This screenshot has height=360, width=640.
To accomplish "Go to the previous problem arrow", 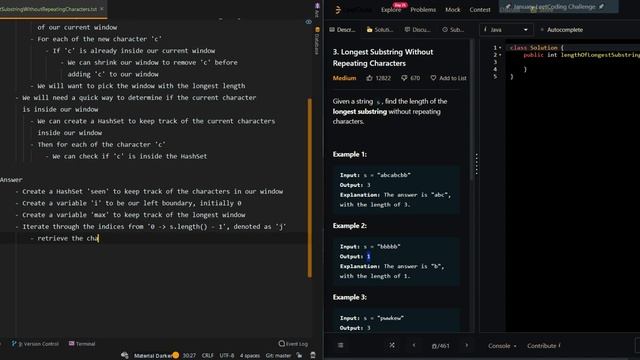I will 413,345.
